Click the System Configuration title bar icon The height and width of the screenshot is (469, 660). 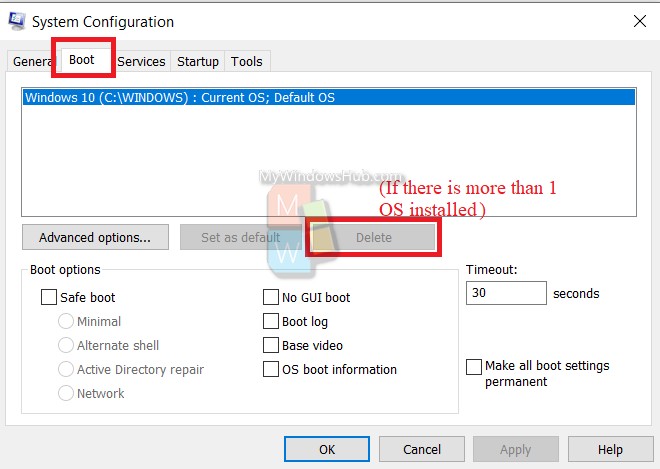[17, 21]
